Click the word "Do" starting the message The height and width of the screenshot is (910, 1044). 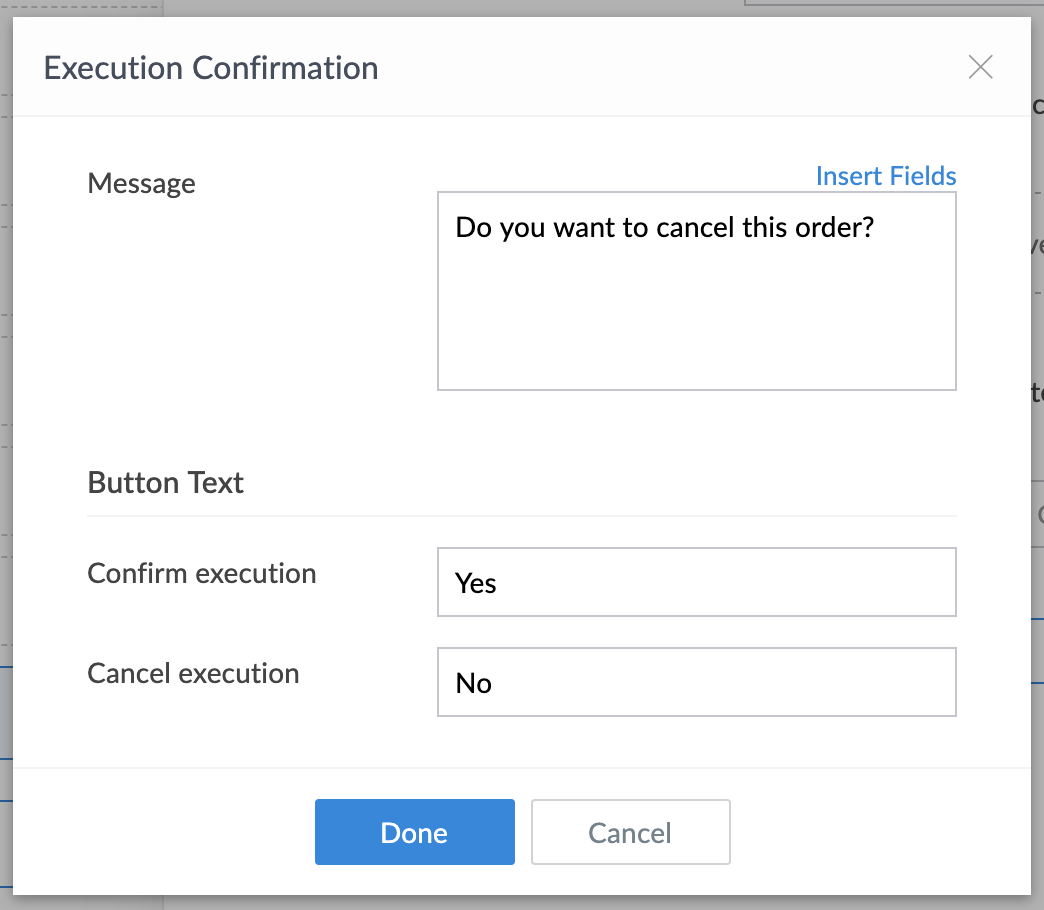coord(470,227)
